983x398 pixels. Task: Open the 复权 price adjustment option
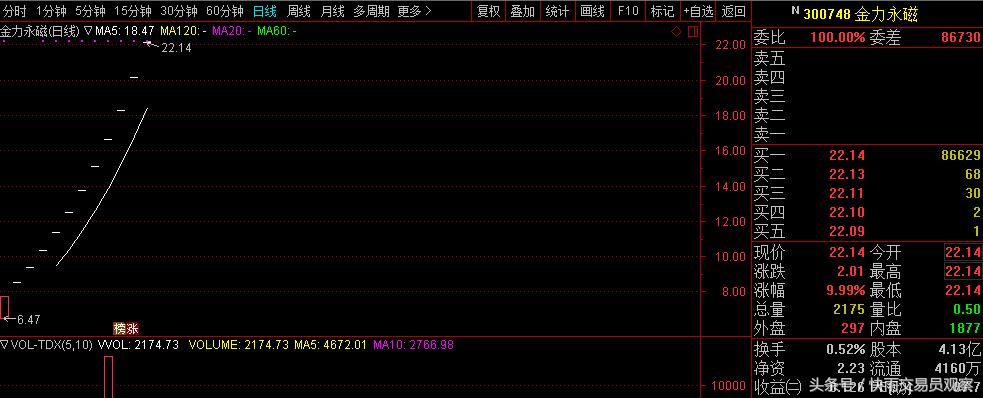click(488, 11)
